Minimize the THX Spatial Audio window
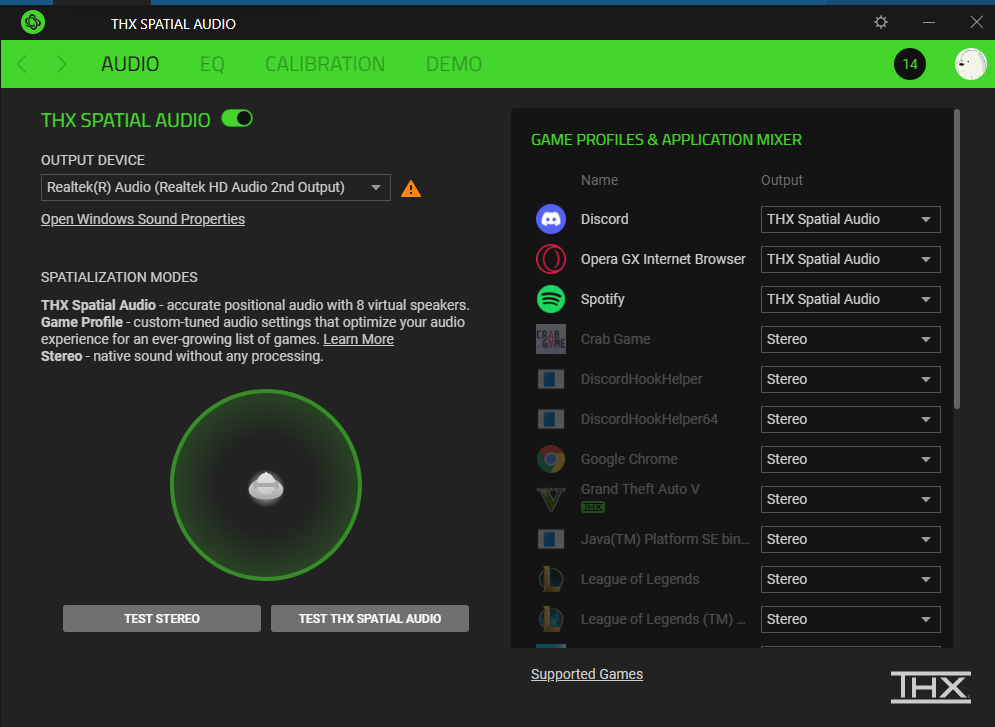 929,22
